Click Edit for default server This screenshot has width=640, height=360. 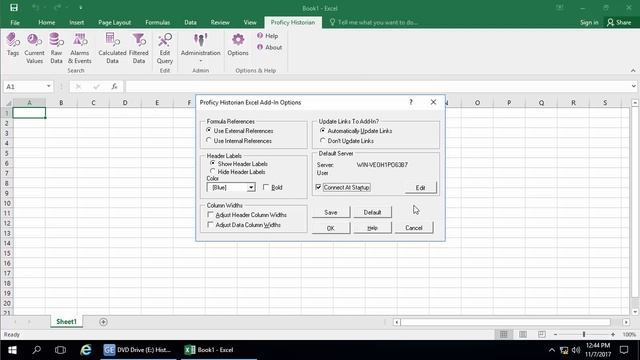420,187
